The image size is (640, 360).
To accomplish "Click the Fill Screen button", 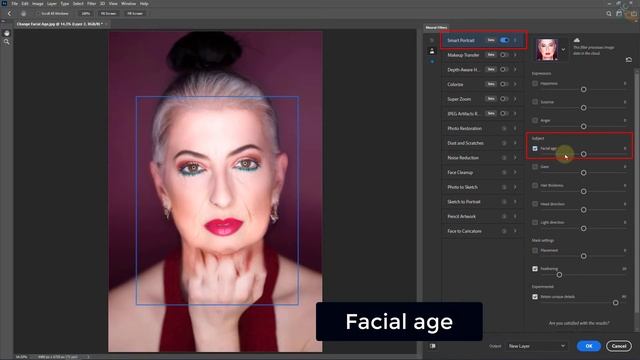I will pyautogui.click(x=135, y=13).
